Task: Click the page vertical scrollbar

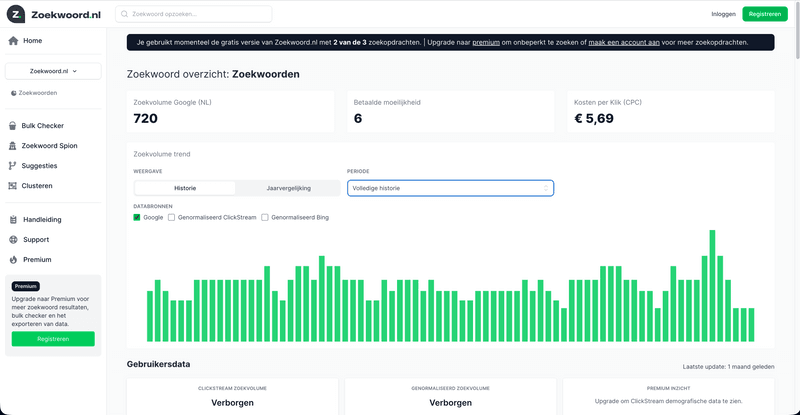Action: click(x=796, y=31)
